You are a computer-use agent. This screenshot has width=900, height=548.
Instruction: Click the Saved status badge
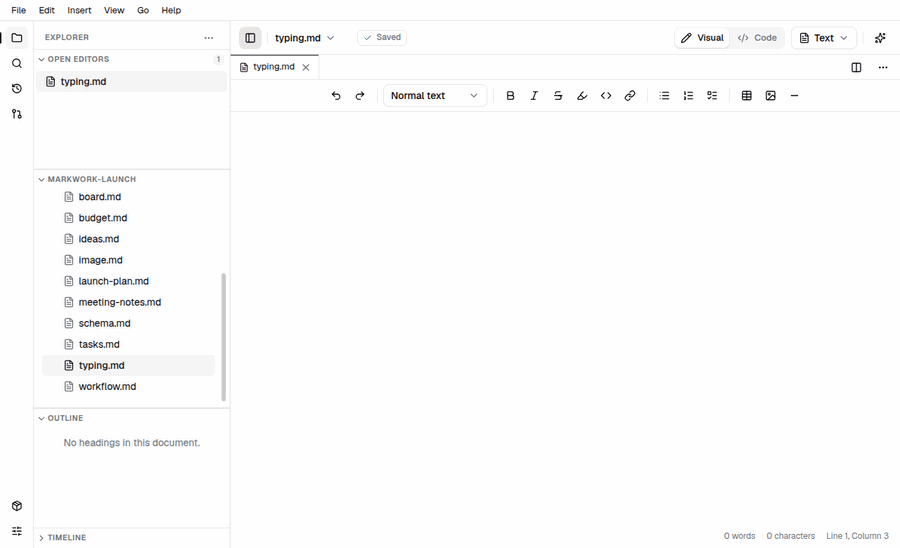pos(382,37)
